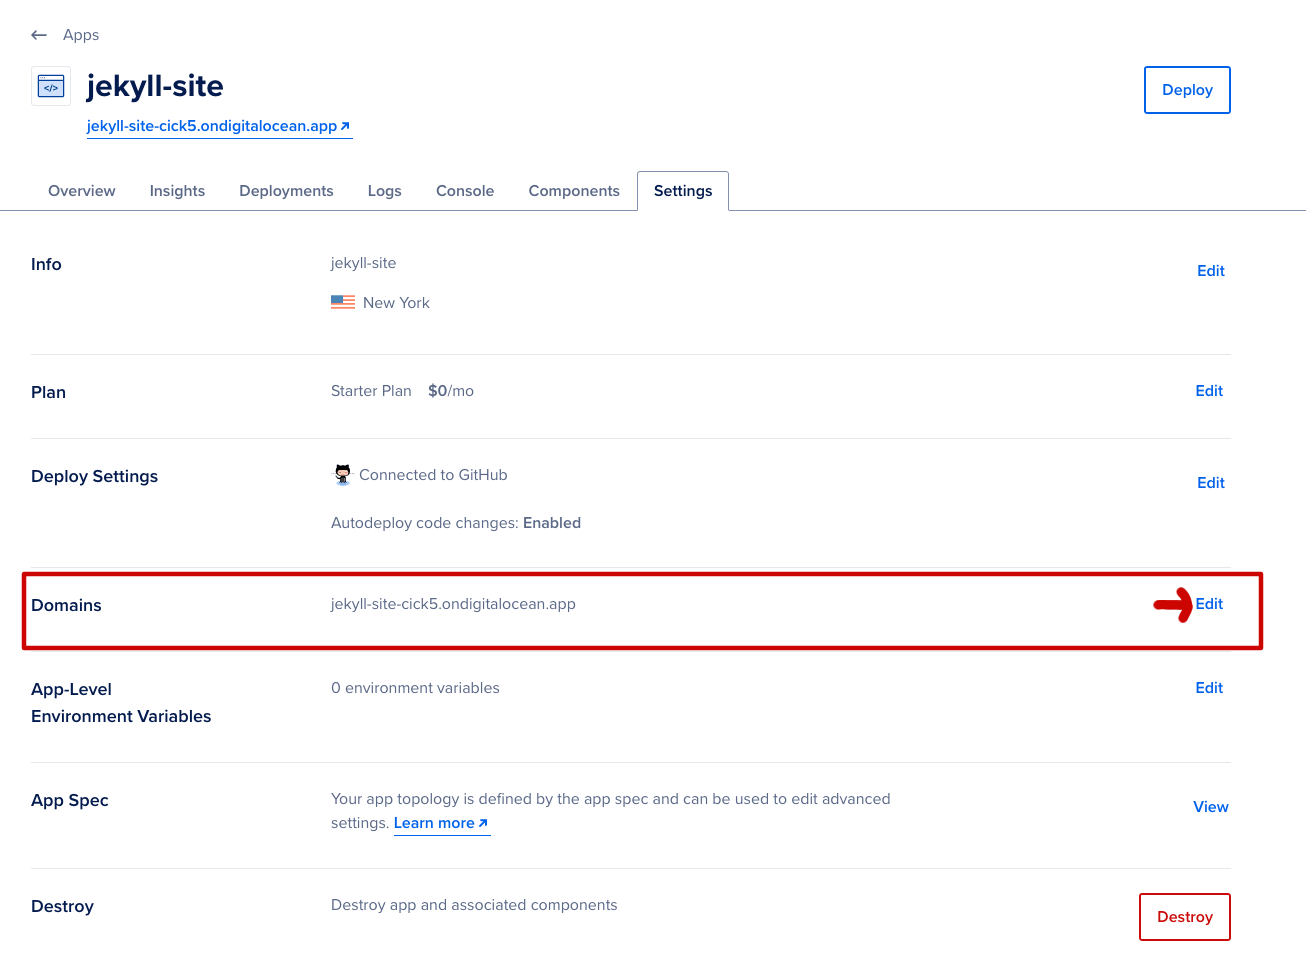View the App Spec
The height and width of the screenshot is (962, 1306).
1211,807
